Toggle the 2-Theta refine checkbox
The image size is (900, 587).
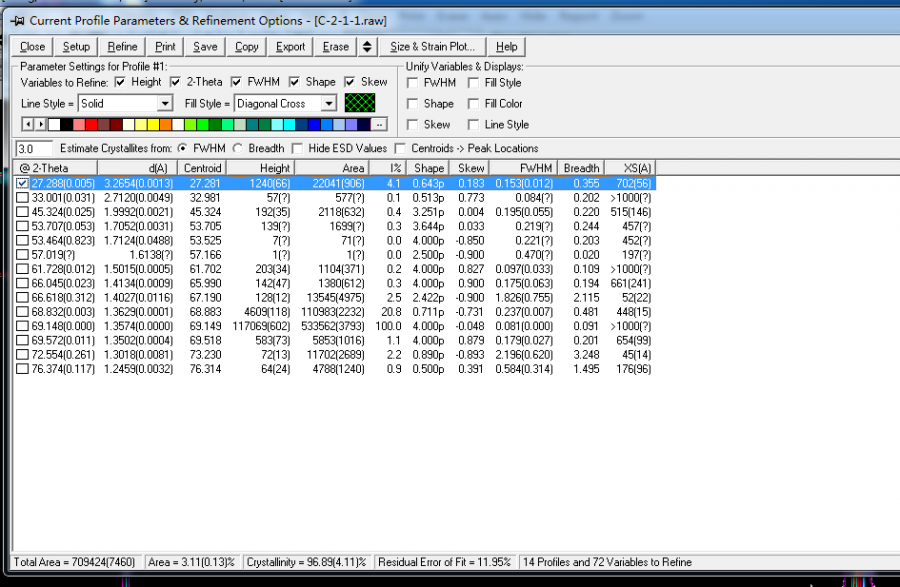click(x=175, y=82)
